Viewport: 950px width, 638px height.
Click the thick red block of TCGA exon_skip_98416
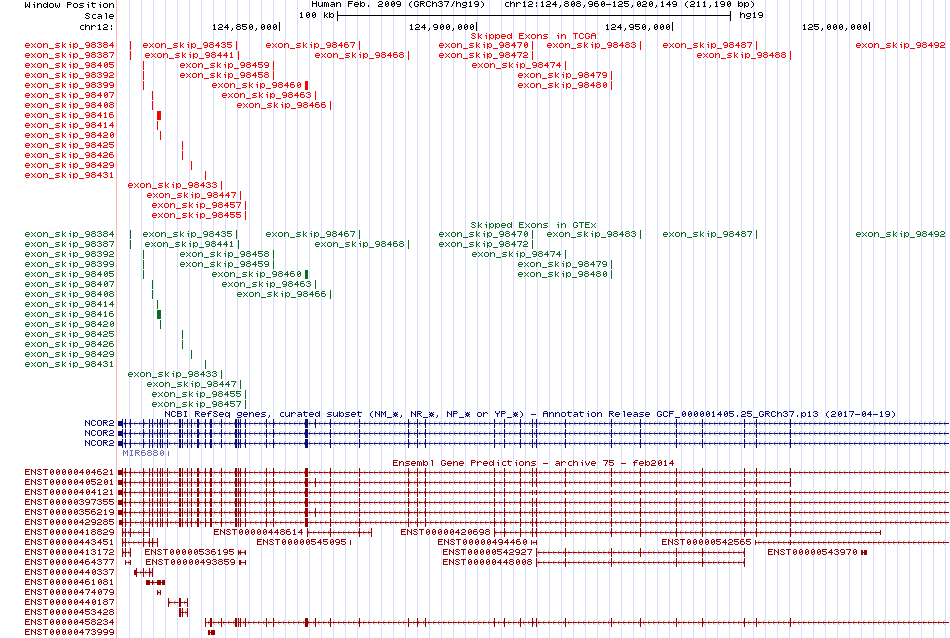click(159, 115)
